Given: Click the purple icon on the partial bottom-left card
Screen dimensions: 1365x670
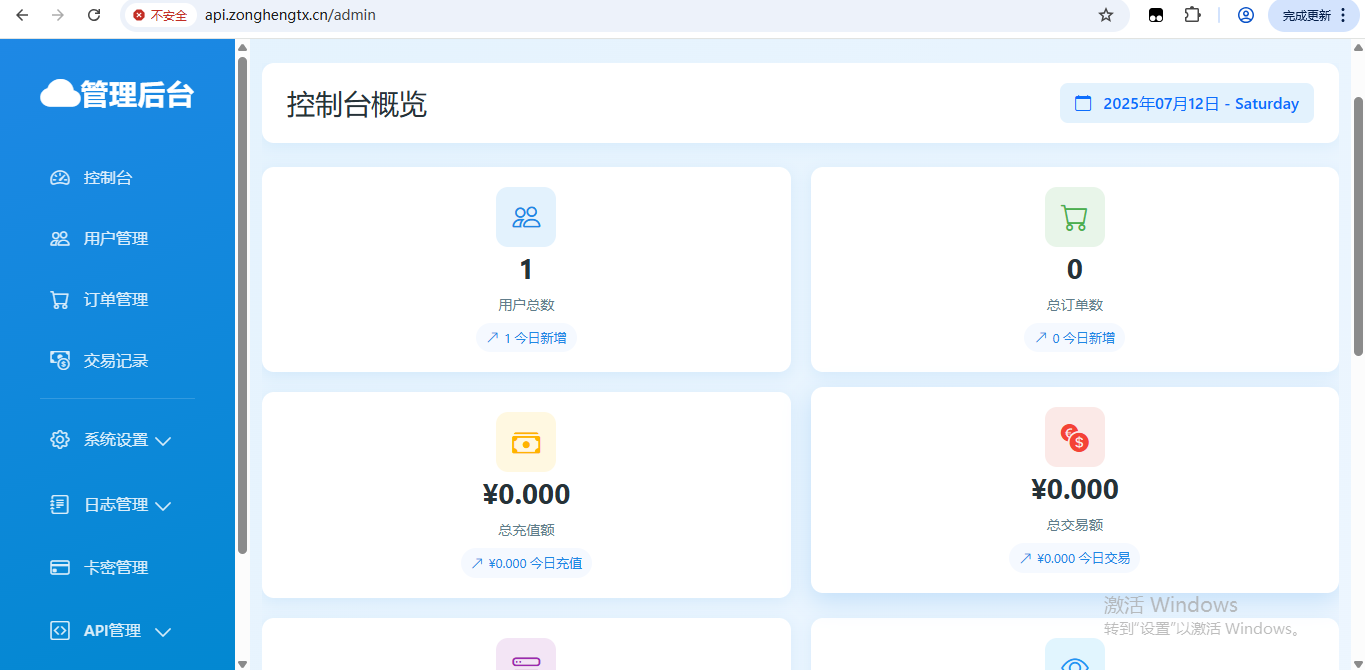Looking at the screenshot, I should point(526,654).
